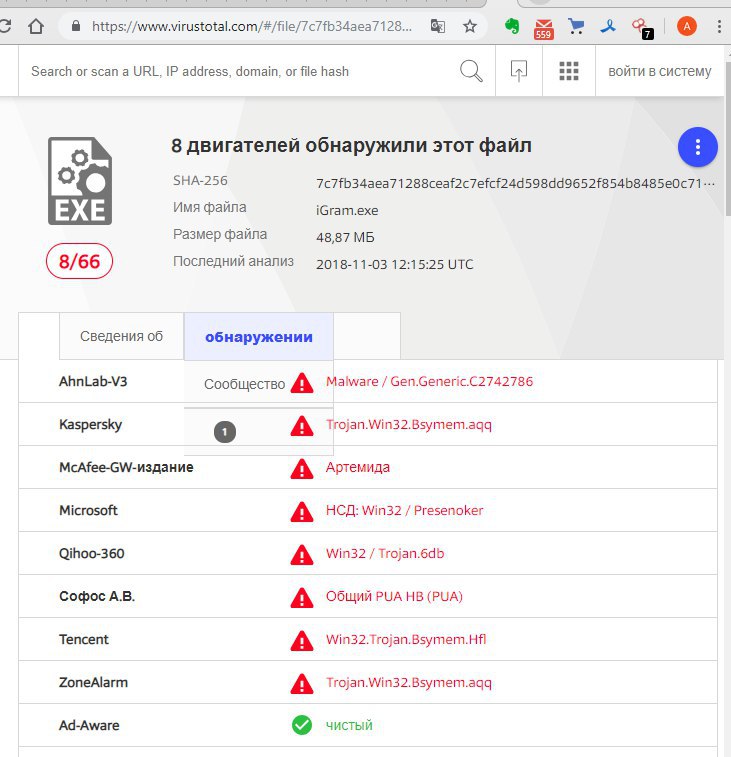The image size is (731, 757).
Task: Click the file name iGram.exe
Action: pyautogui.click(x=347, y=210)
